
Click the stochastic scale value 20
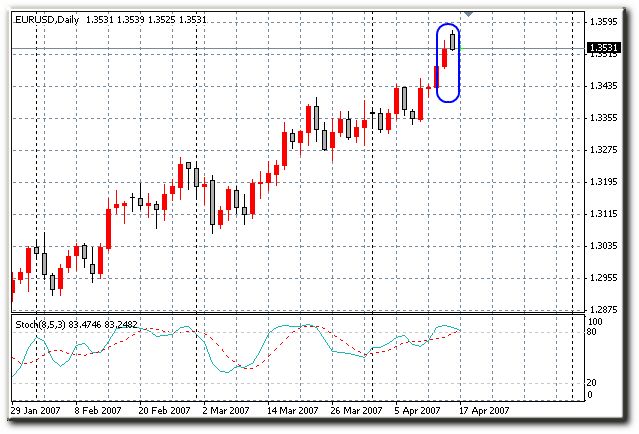(591, 383)
